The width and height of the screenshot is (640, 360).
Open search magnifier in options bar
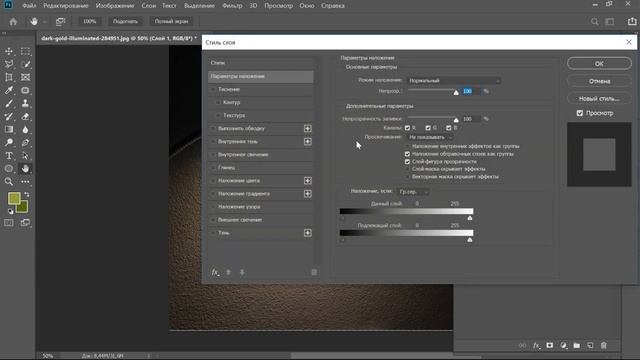click(595, 22)
